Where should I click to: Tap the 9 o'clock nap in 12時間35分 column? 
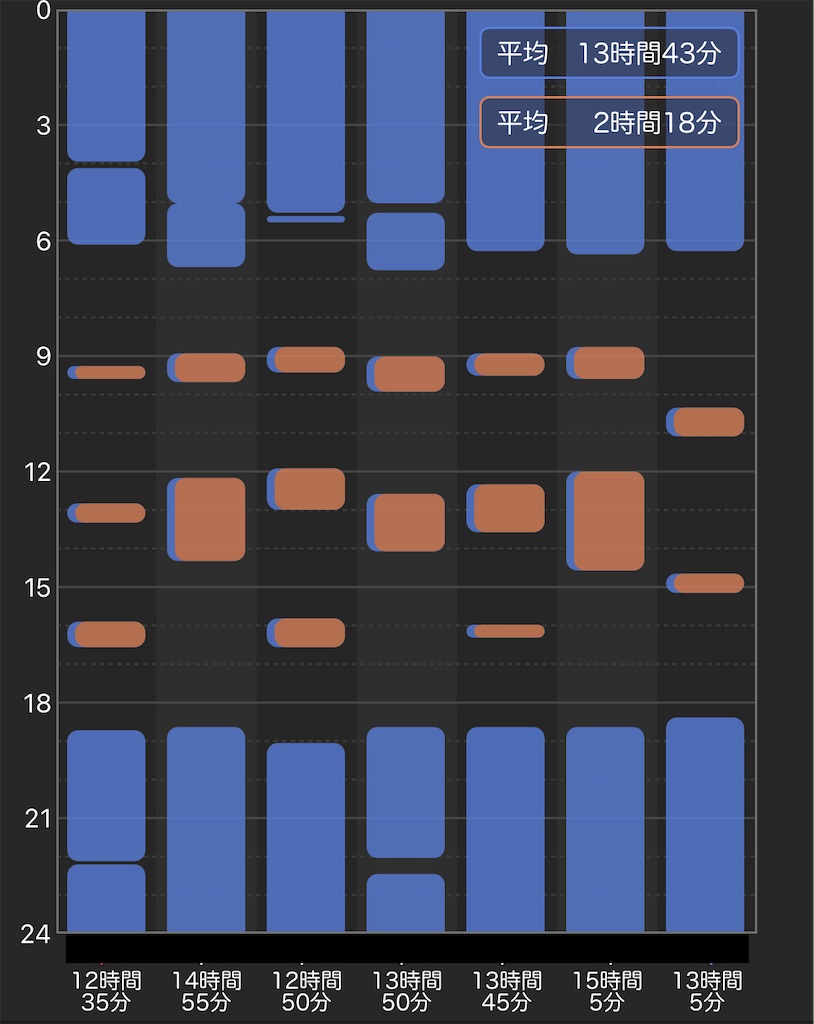(x=109, y=372)
